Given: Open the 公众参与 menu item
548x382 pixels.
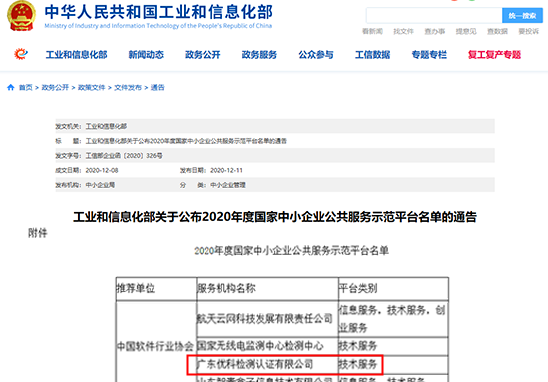Looking at the screenshot, I should point(316,55).
